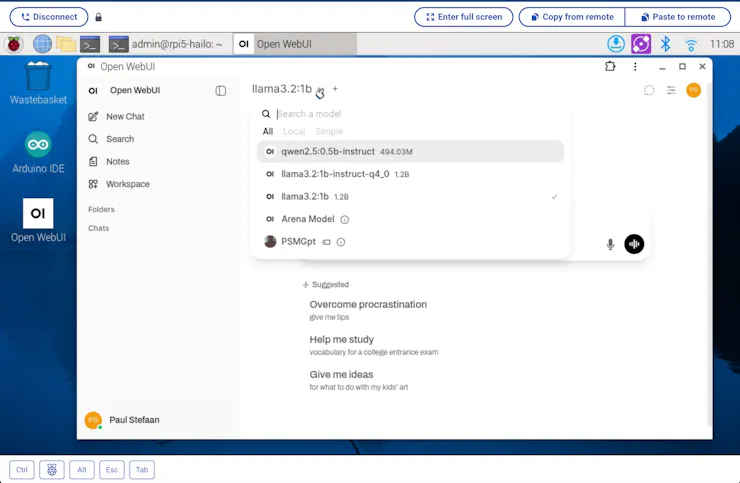The width and height of the screenshot is (740, 483).
Task: Click the 11:08 clock in the taskbar
Action: pyautogui.click(x=722, y=44)
